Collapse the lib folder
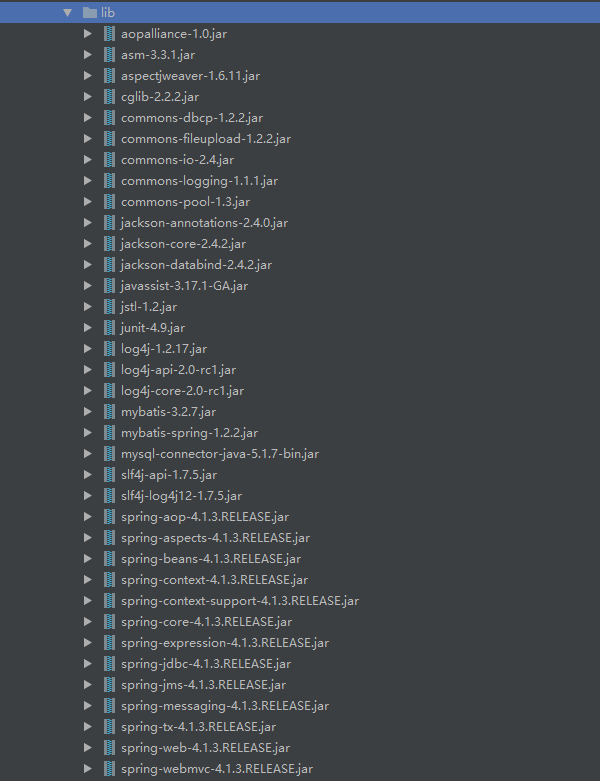This screenshot has height=781, width=600. [x=67, y=12]
